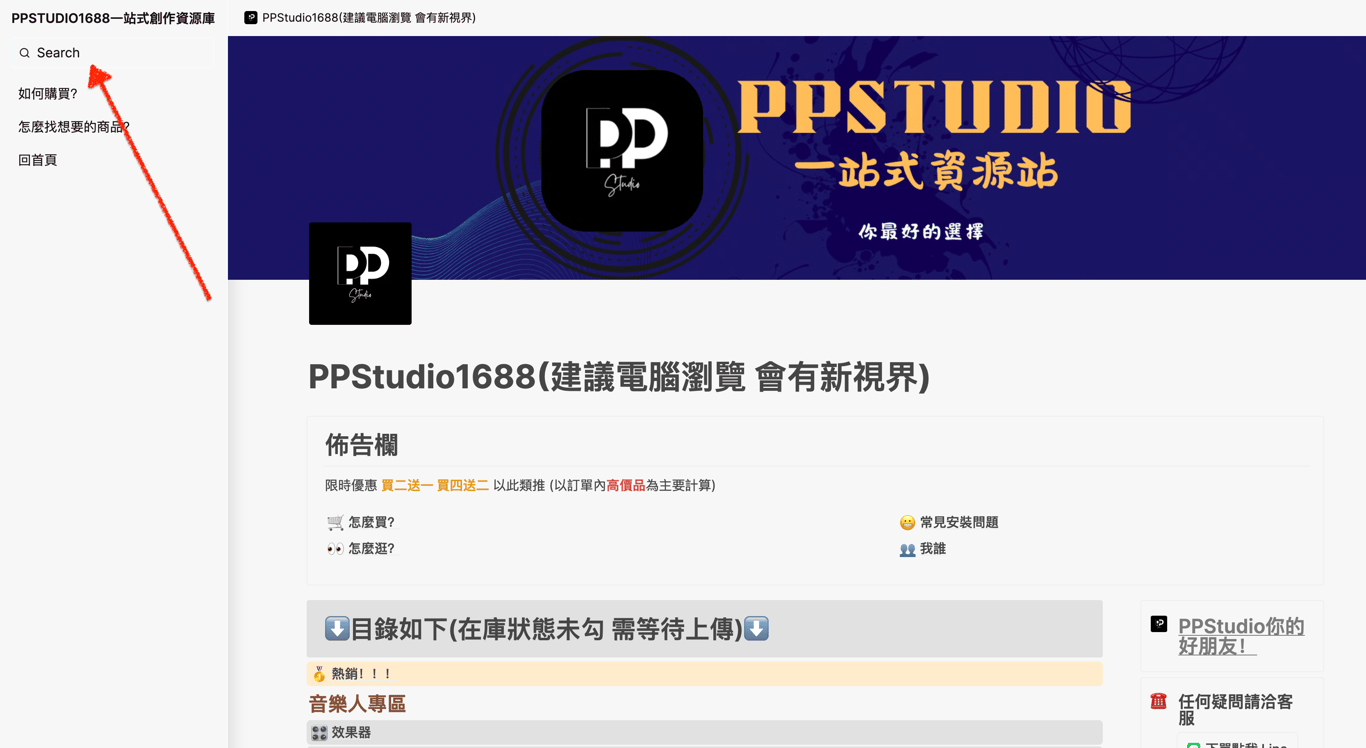Click the 音樂人專區 heading
Screen dimensions: 1366x748
point(357,704)
